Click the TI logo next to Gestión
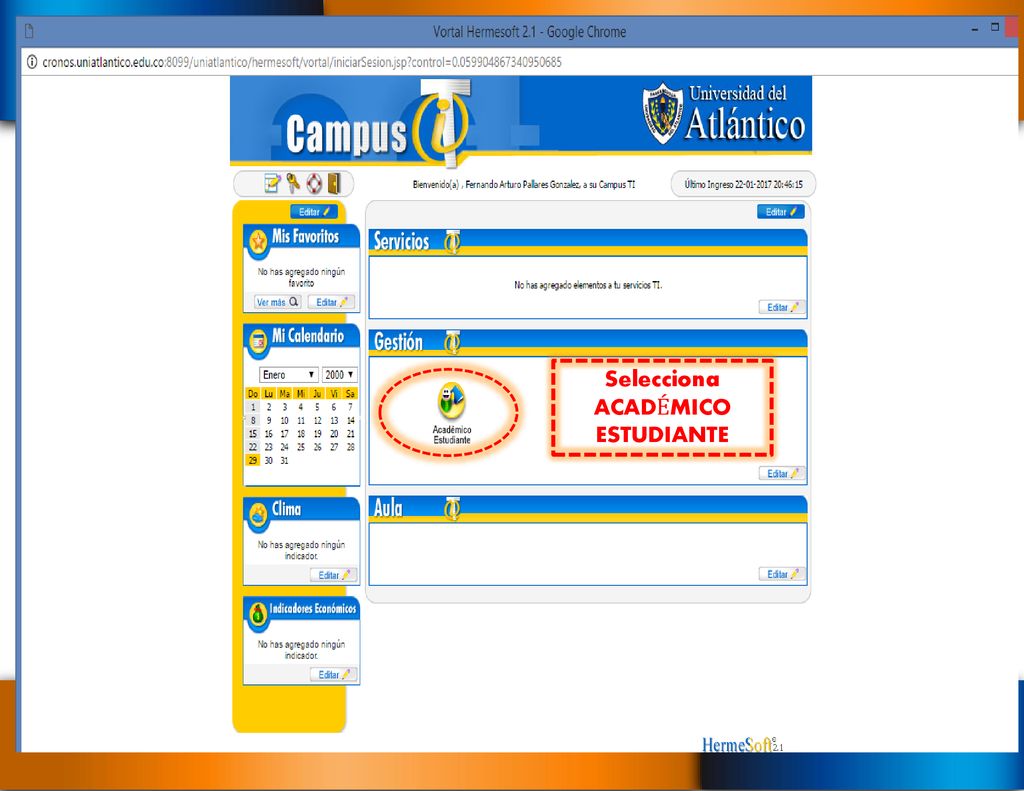1024x791 pixels. coord(452,342)
